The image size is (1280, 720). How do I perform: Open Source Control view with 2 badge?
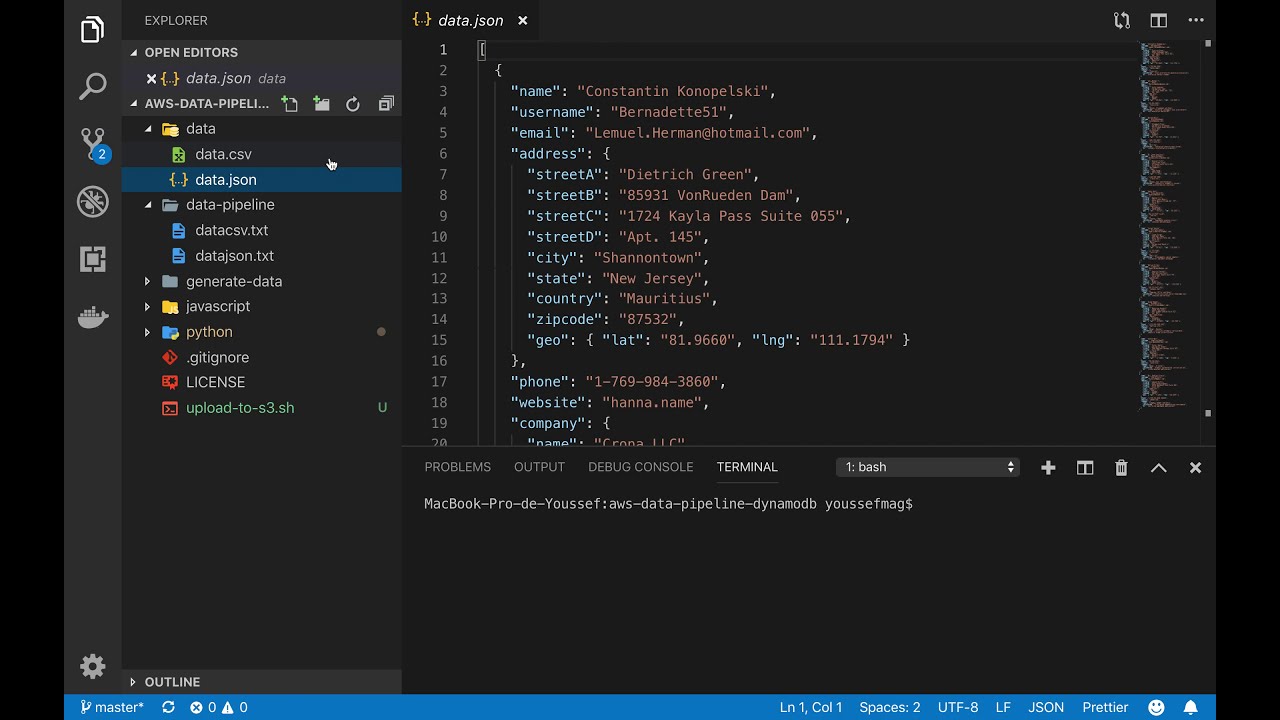pyautogui.click(x=93, y=144)
